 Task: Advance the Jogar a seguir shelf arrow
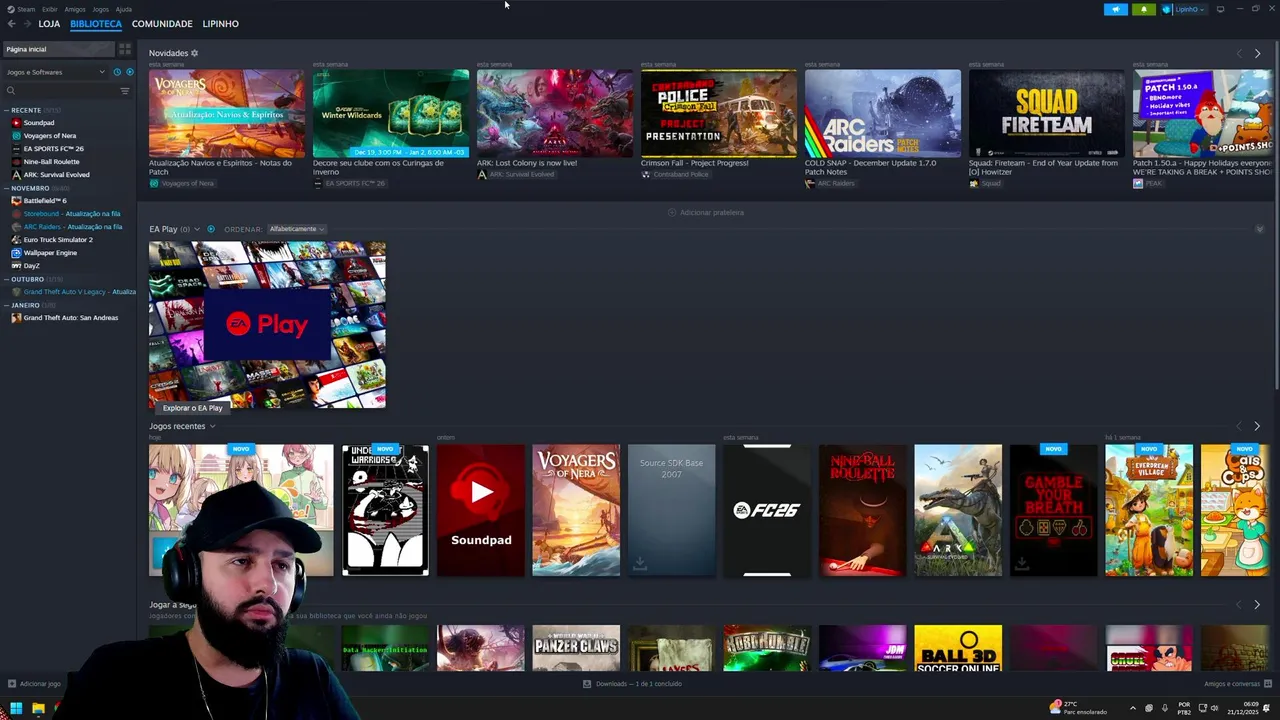[x=1257, y=604]
